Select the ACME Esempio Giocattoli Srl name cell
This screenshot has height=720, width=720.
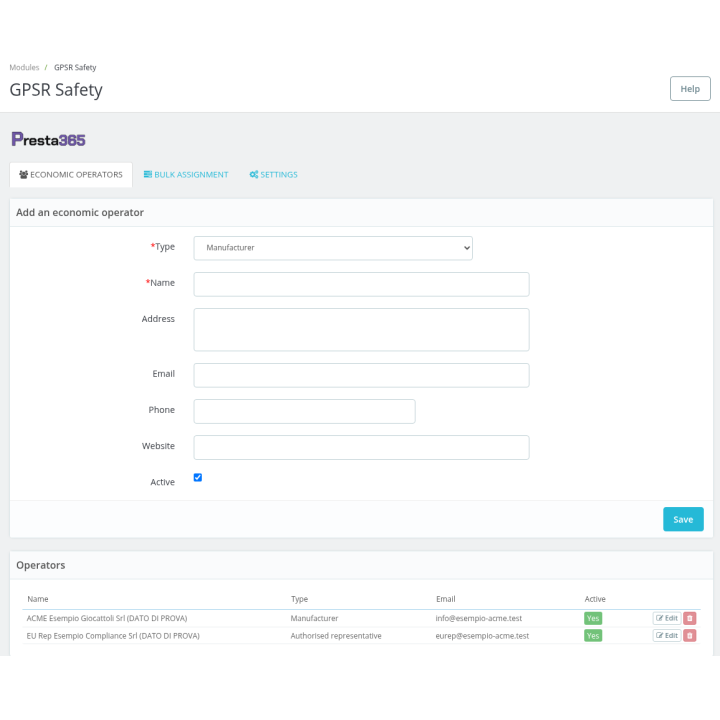pos(107,618)
